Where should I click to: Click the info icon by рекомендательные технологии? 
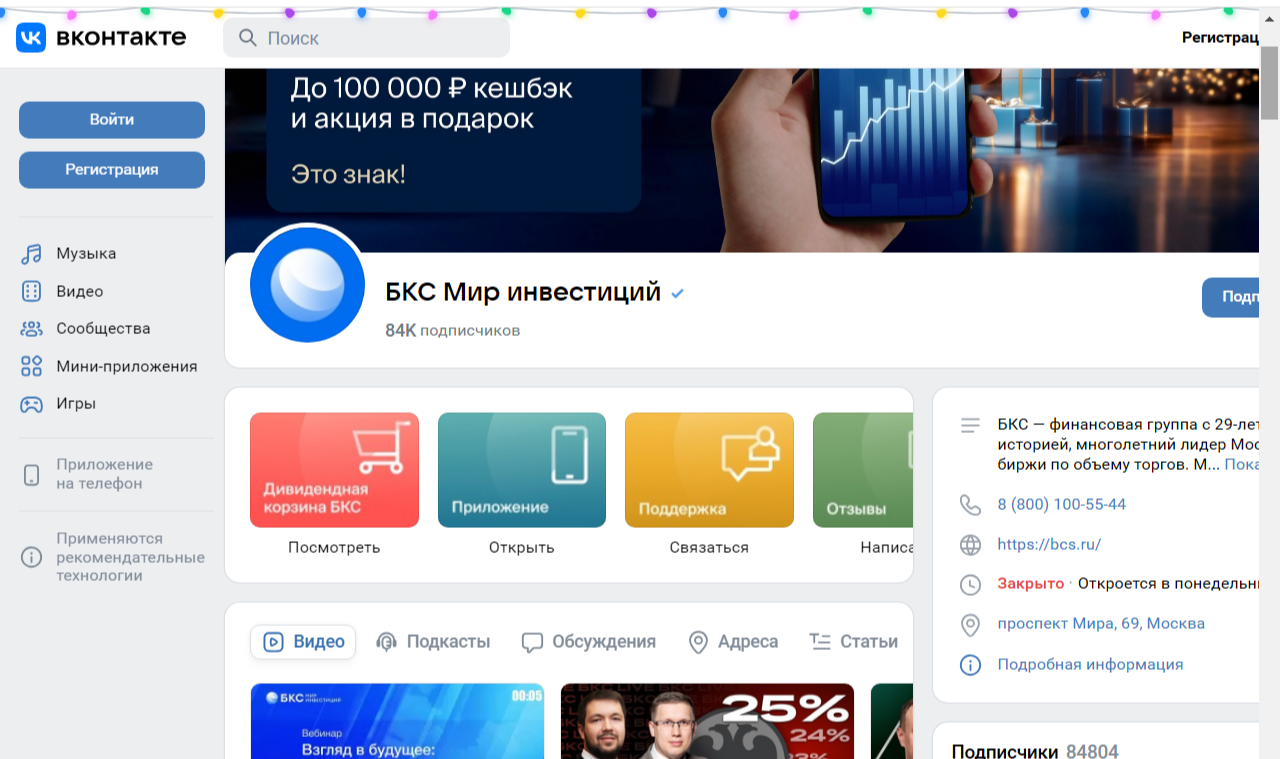click(x=32, y=557)
